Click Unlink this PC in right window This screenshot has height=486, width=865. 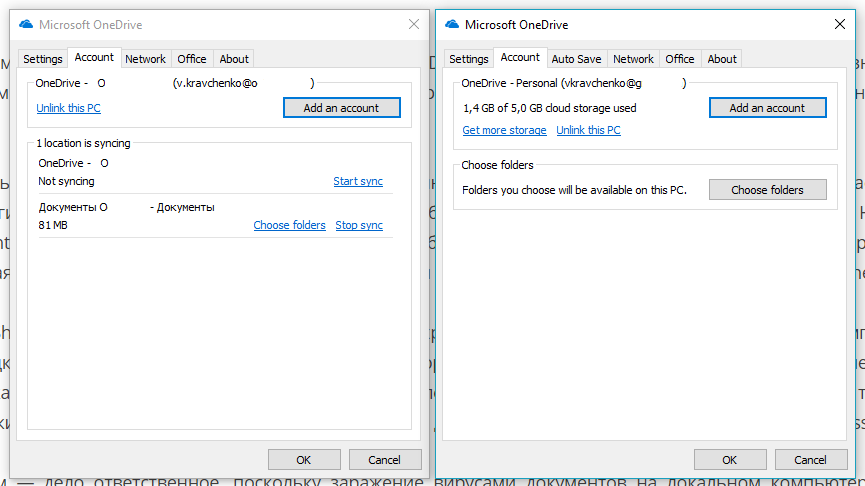pyautogui.click(x=588, y=130)
